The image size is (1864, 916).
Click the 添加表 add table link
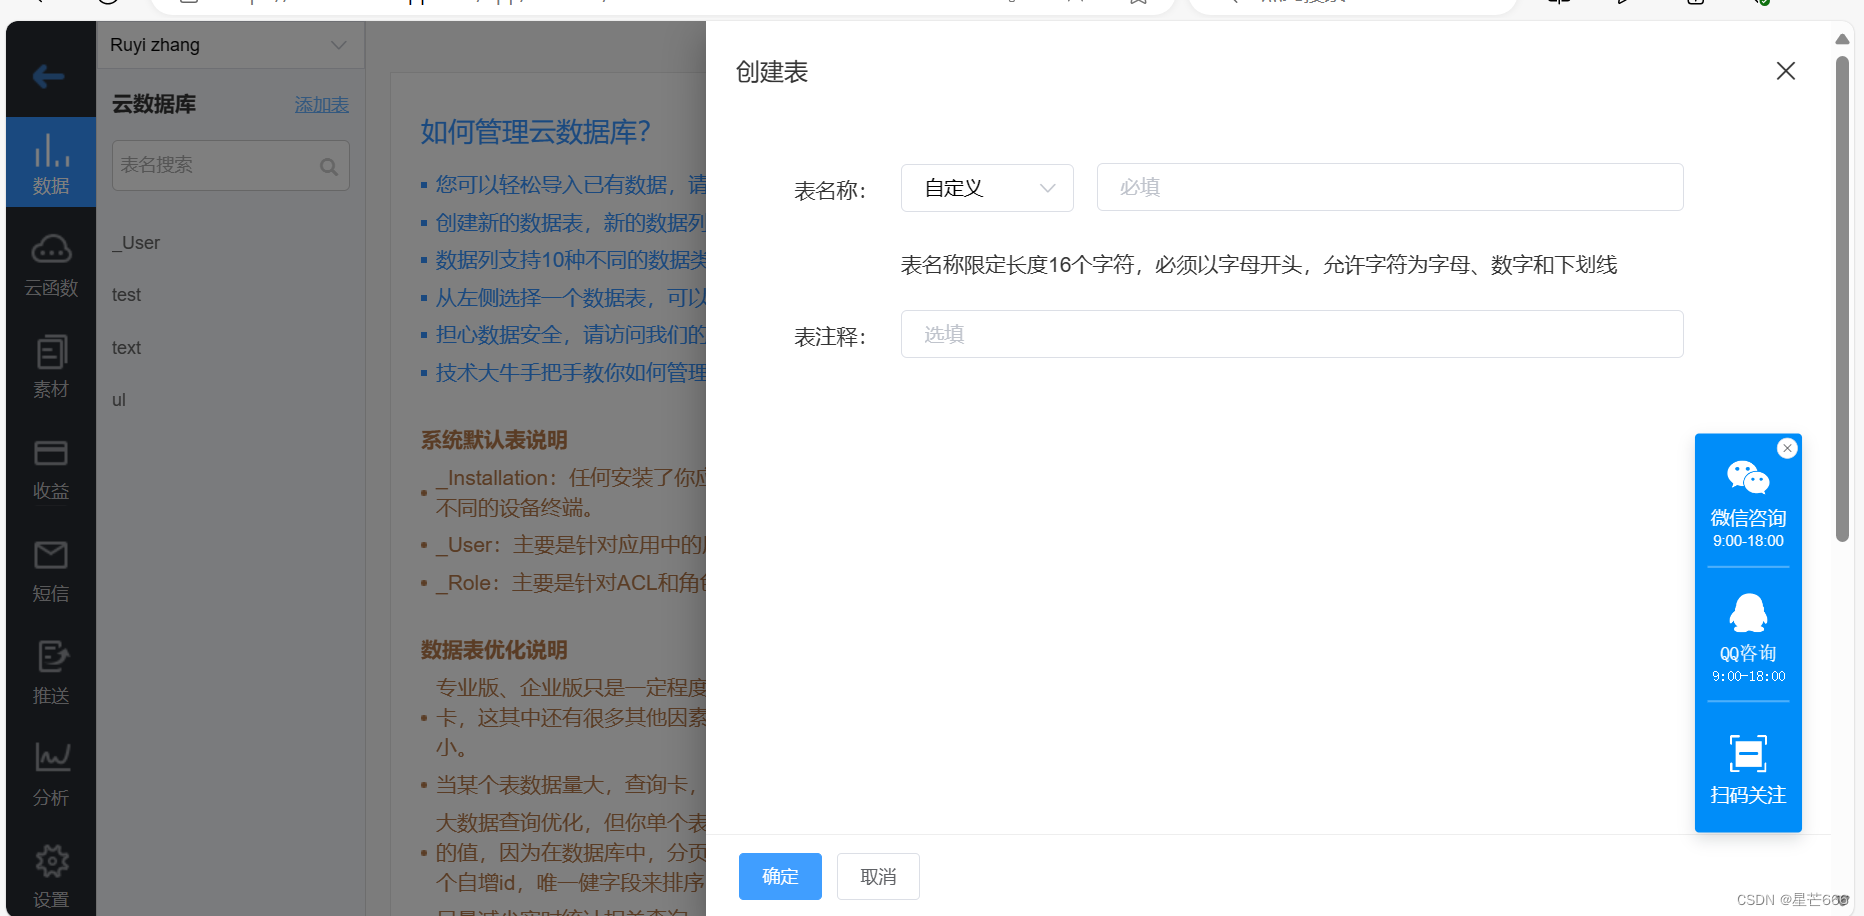321,104
